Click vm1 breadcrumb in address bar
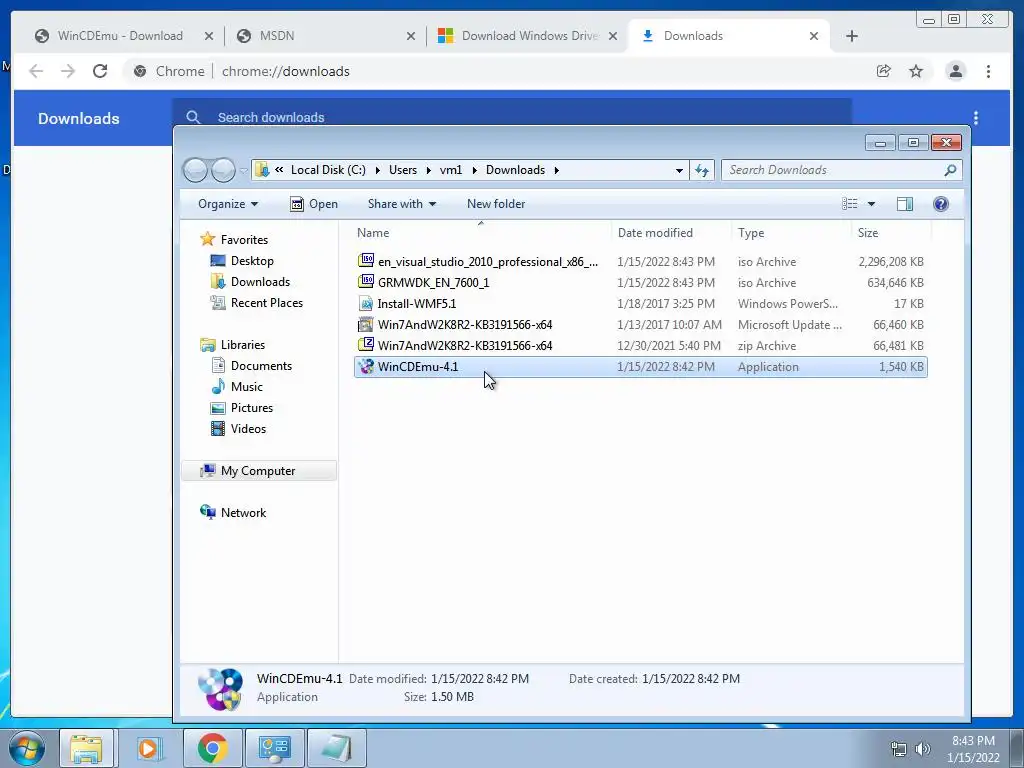Image resolution: width=1024 pixels, height=768 pixels. point(451,170)
